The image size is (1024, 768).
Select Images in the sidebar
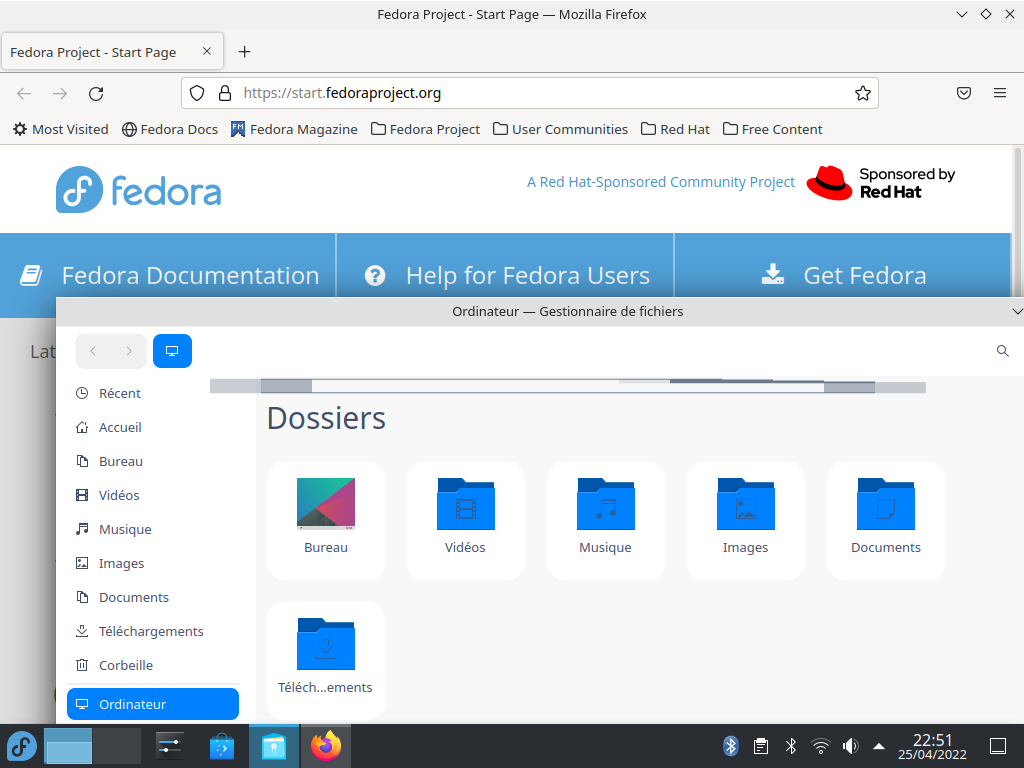[x=153, y=563]
